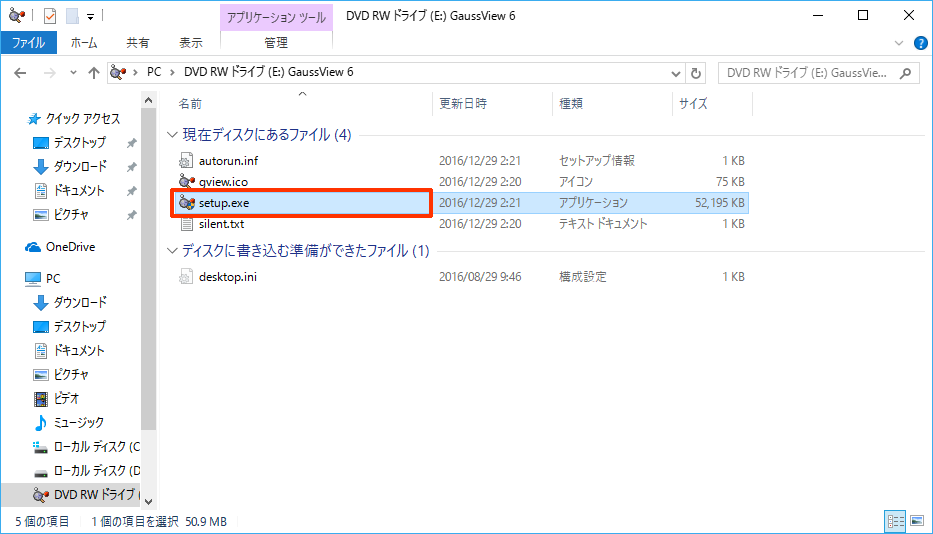This screenshot has width=933, height=534.
Task: Click the desktop.ini file icon
Action: 186,277
